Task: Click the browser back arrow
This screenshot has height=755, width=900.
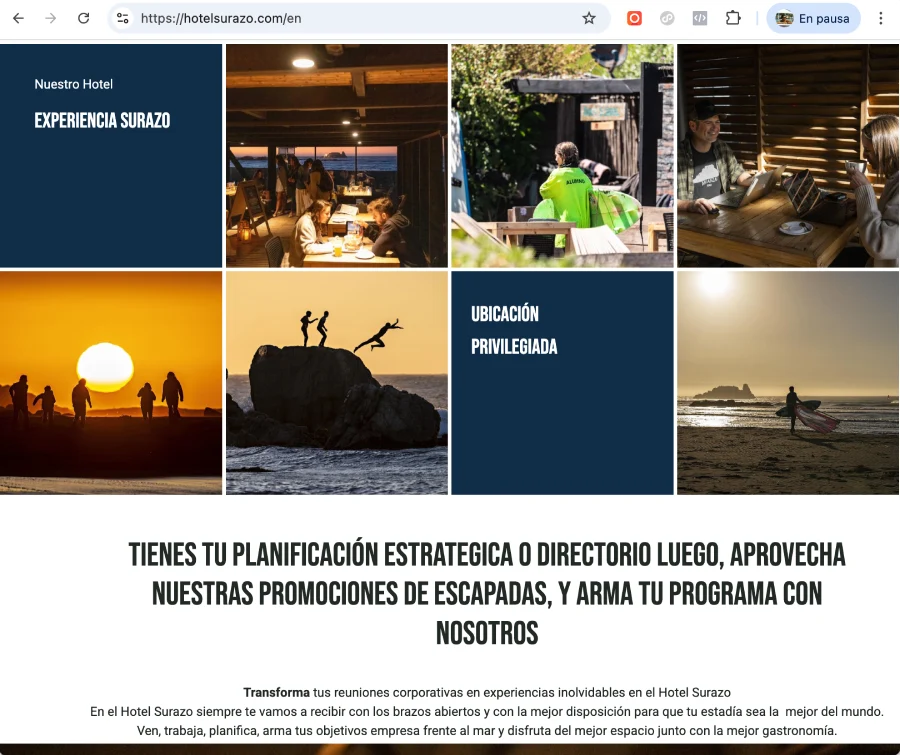Action: coord(18,18)
